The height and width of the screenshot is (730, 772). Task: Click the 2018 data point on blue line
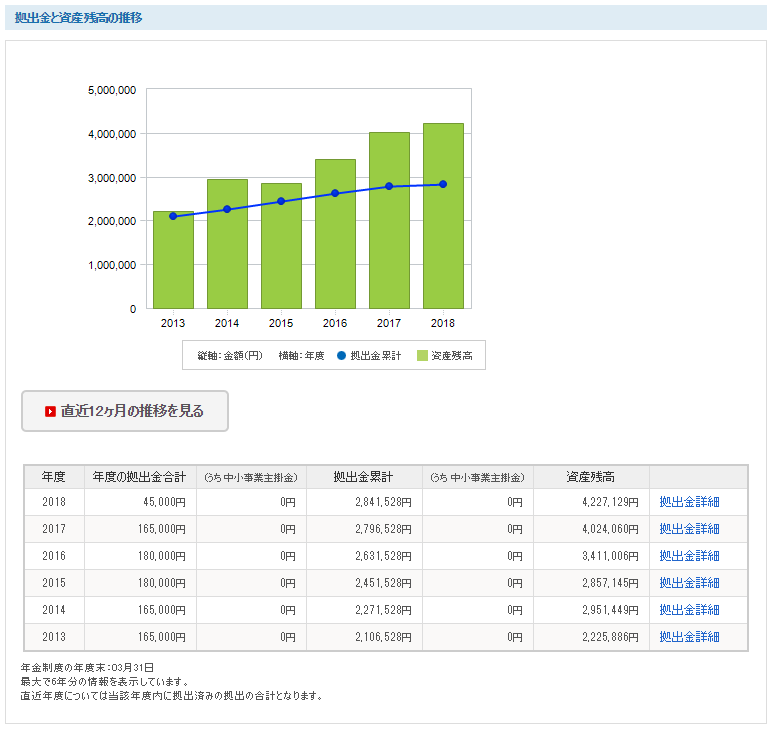tap(443, 184)
